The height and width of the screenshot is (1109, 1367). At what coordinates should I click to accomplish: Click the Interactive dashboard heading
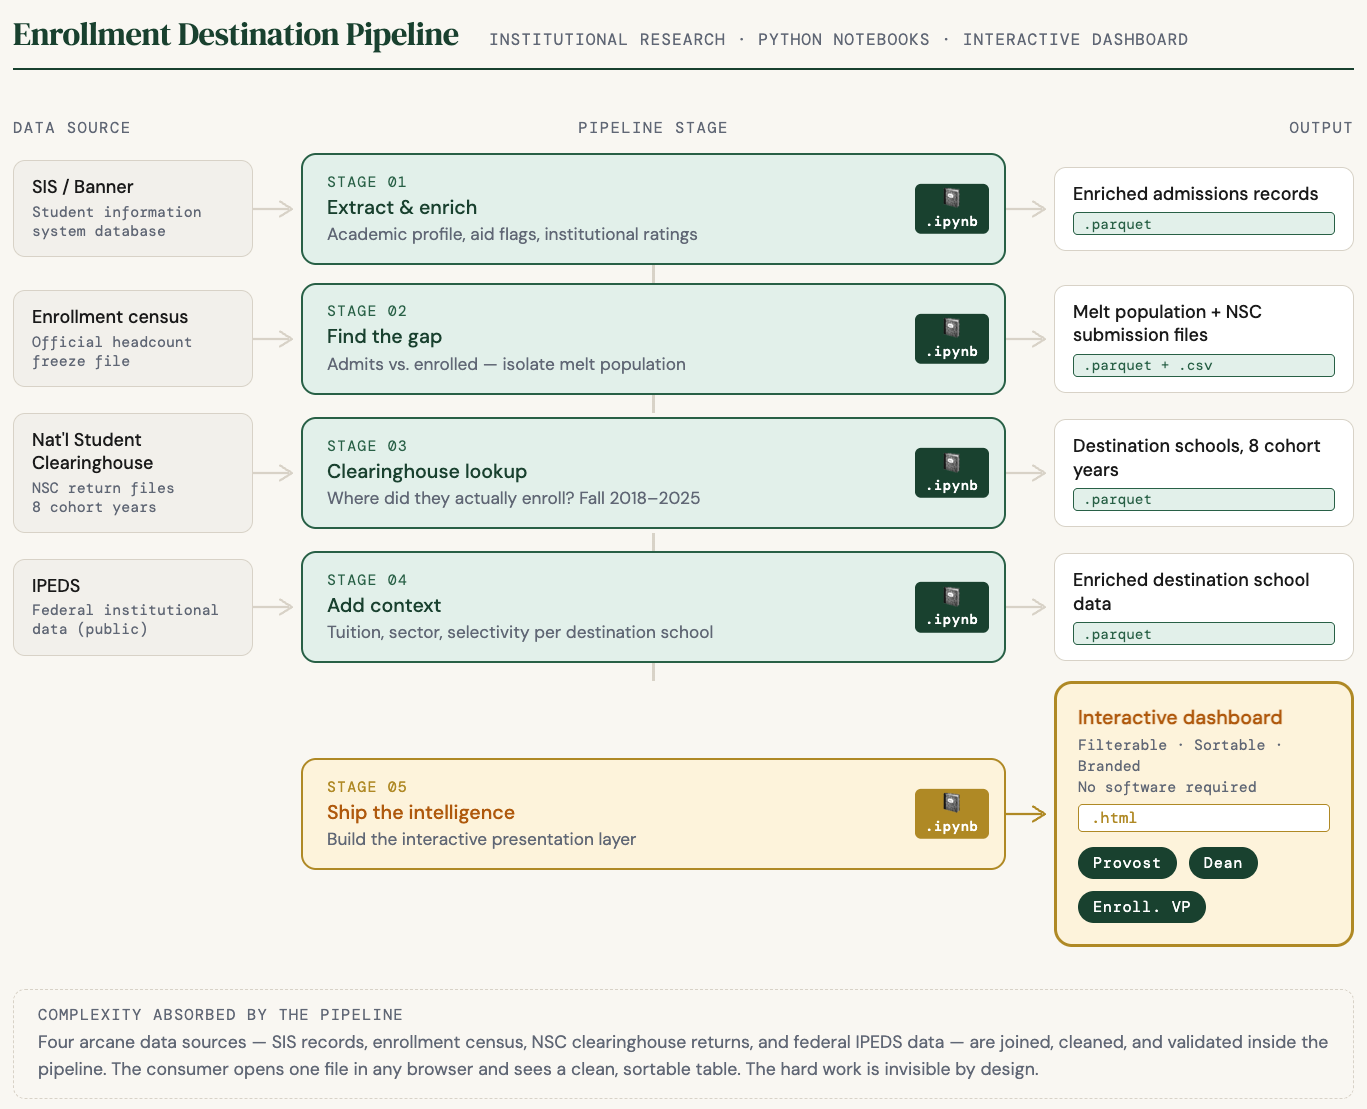coord(1180,717)
